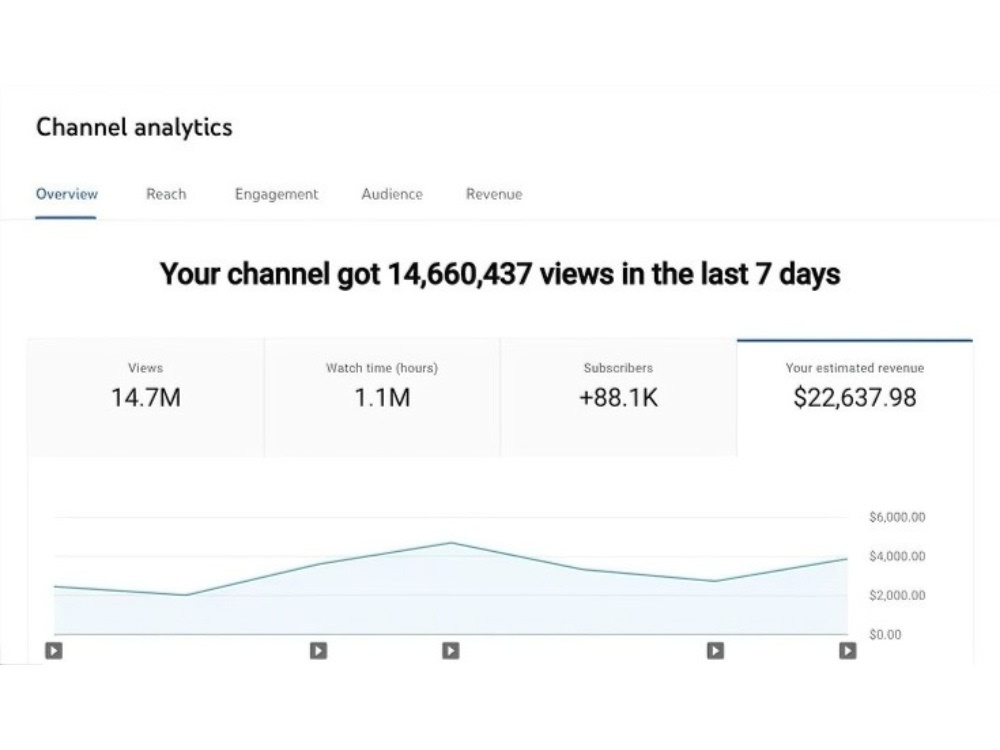Select the Watch time (hours) card
The height and width of the screenshot is (750, 1000).
pyautogui.click(x=382, y=398)
